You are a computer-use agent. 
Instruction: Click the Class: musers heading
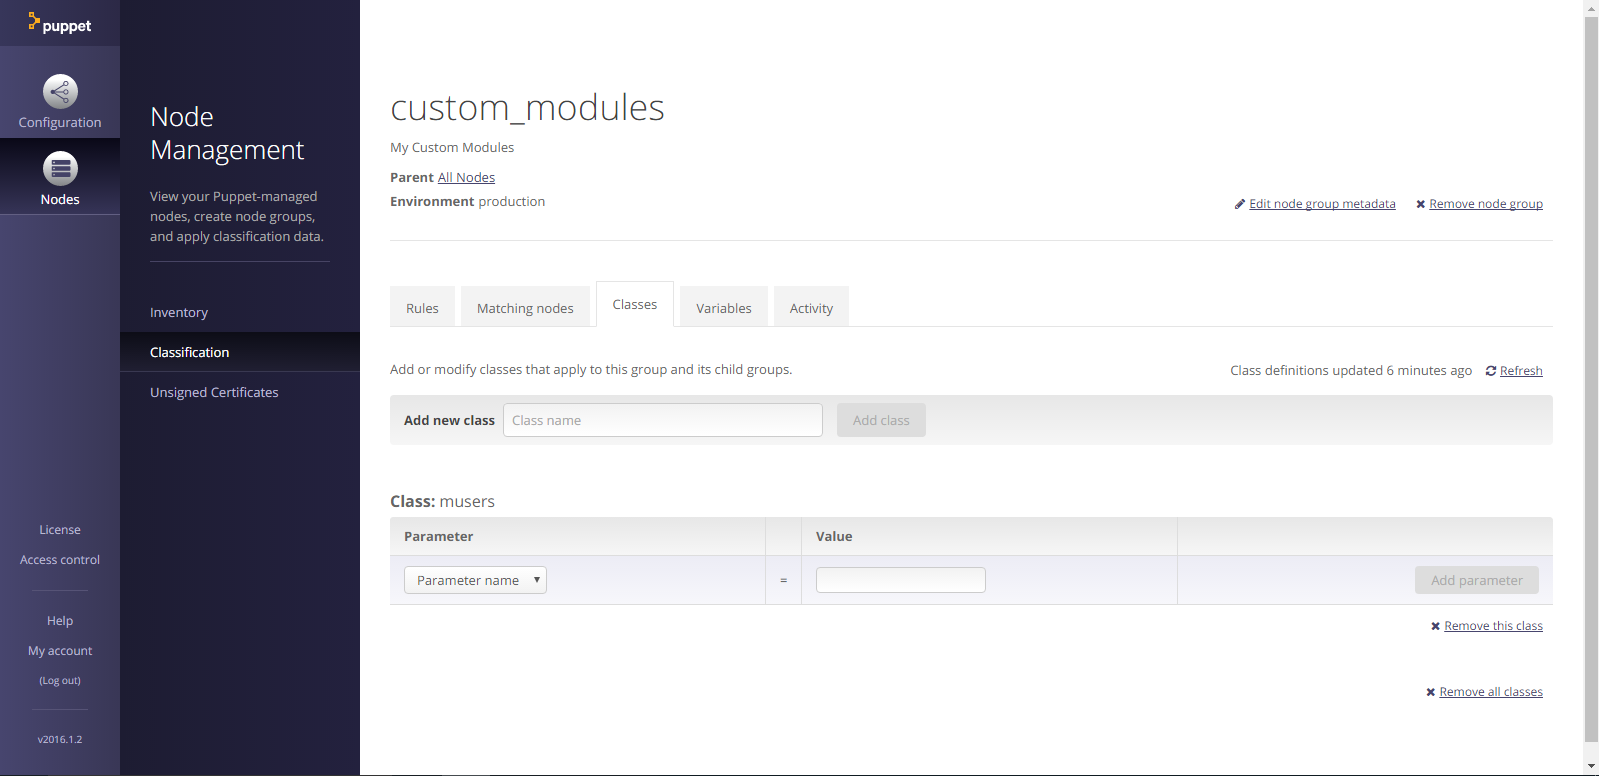pyautogui.click(x=442, y=502)
